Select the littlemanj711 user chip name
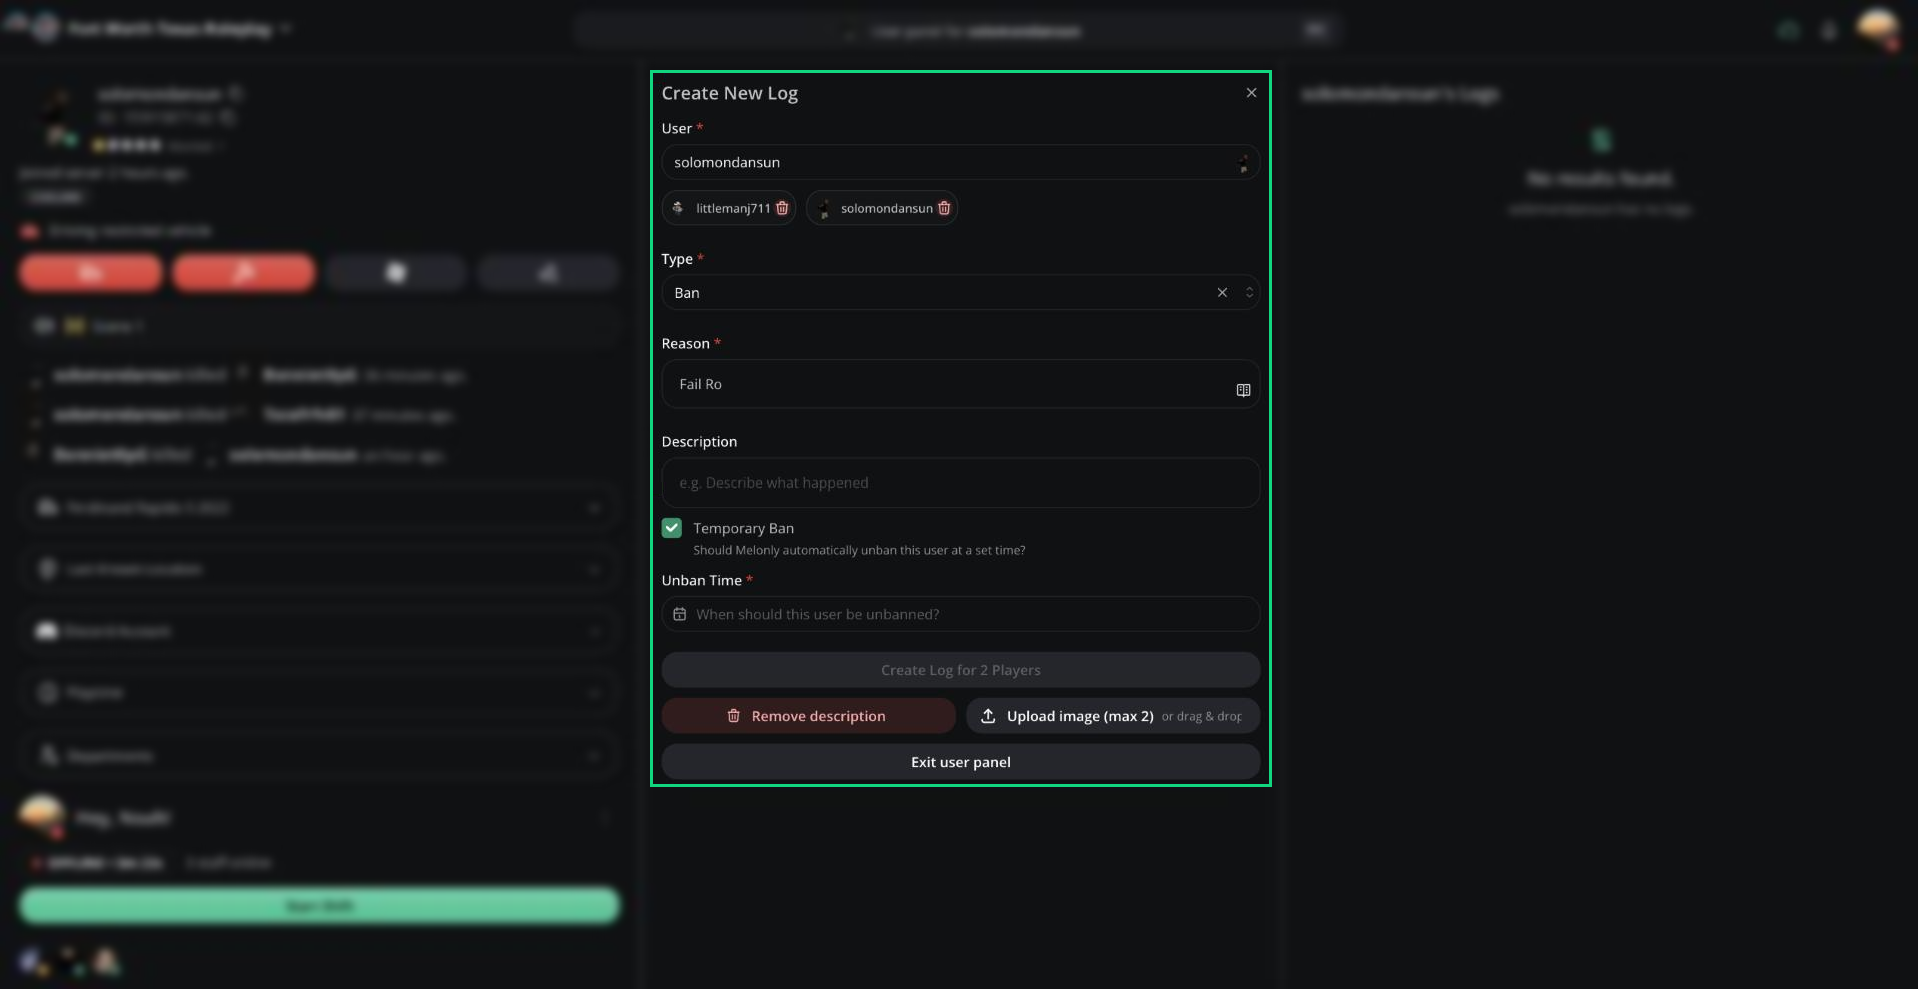Screen dimensions: 1918x989 (x=733, y=208)
